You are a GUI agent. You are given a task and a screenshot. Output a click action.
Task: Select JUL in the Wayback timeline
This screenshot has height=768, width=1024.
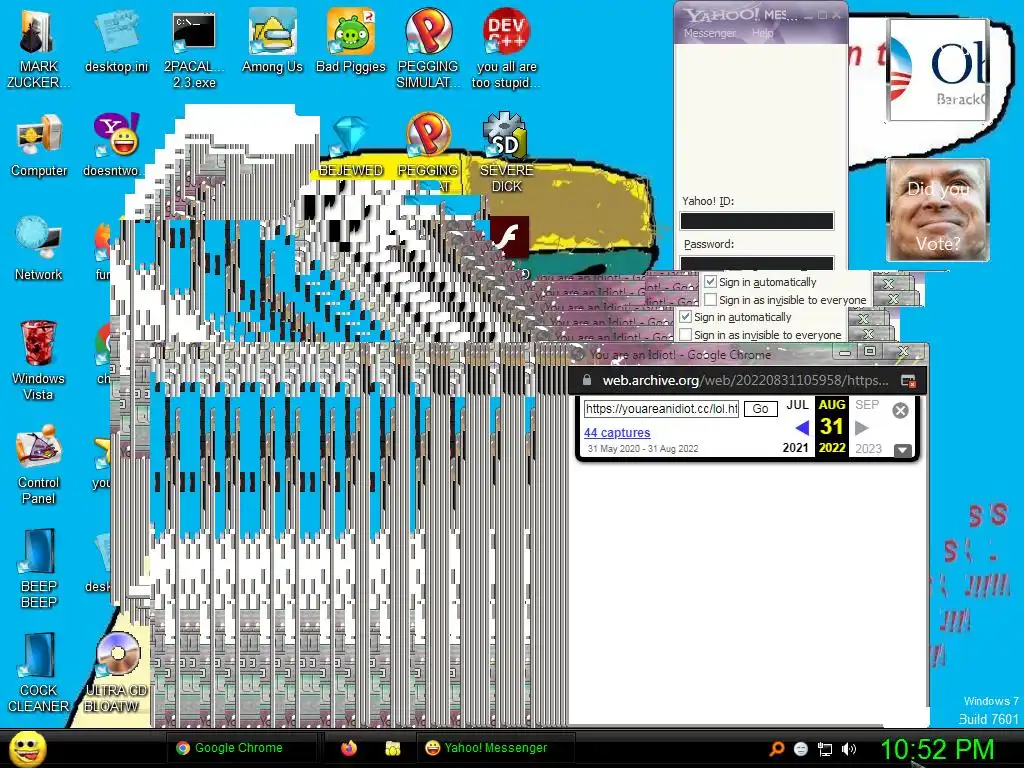797,405
